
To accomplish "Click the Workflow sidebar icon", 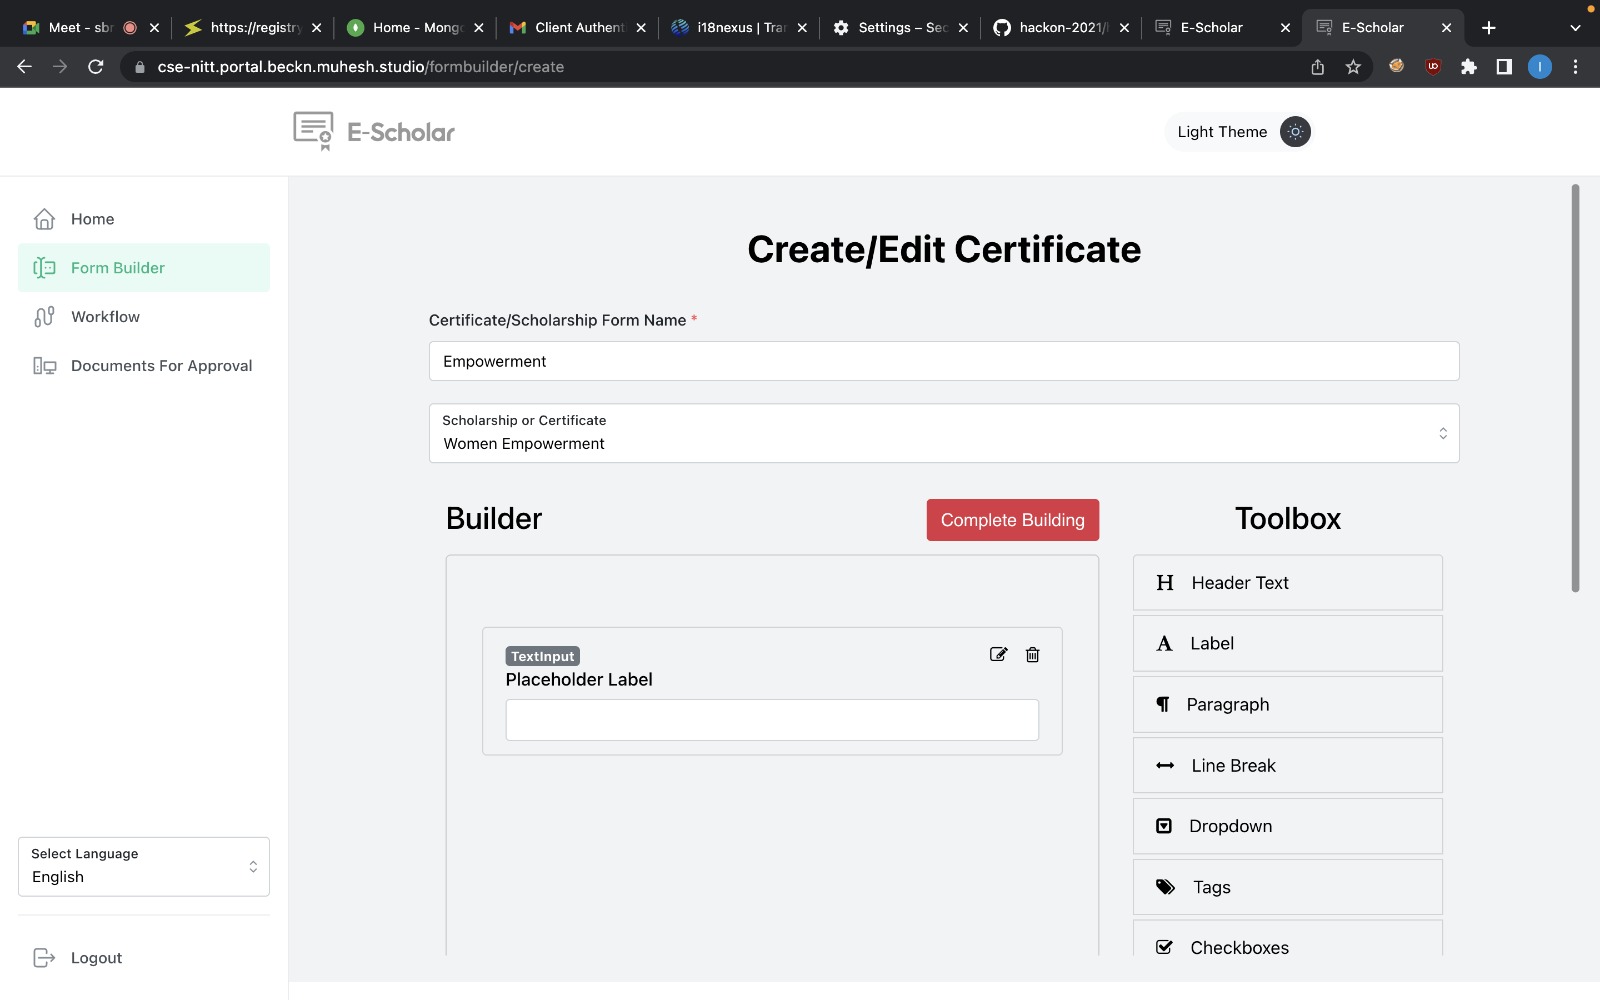I will (x=44, y=317).
